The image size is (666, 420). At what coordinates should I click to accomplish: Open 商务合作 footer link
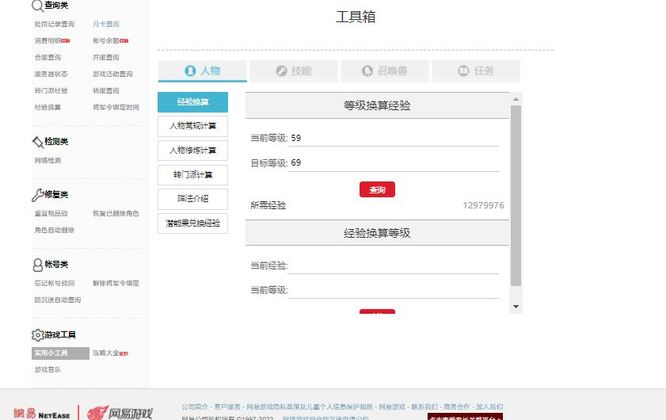[x=457, y=407]
